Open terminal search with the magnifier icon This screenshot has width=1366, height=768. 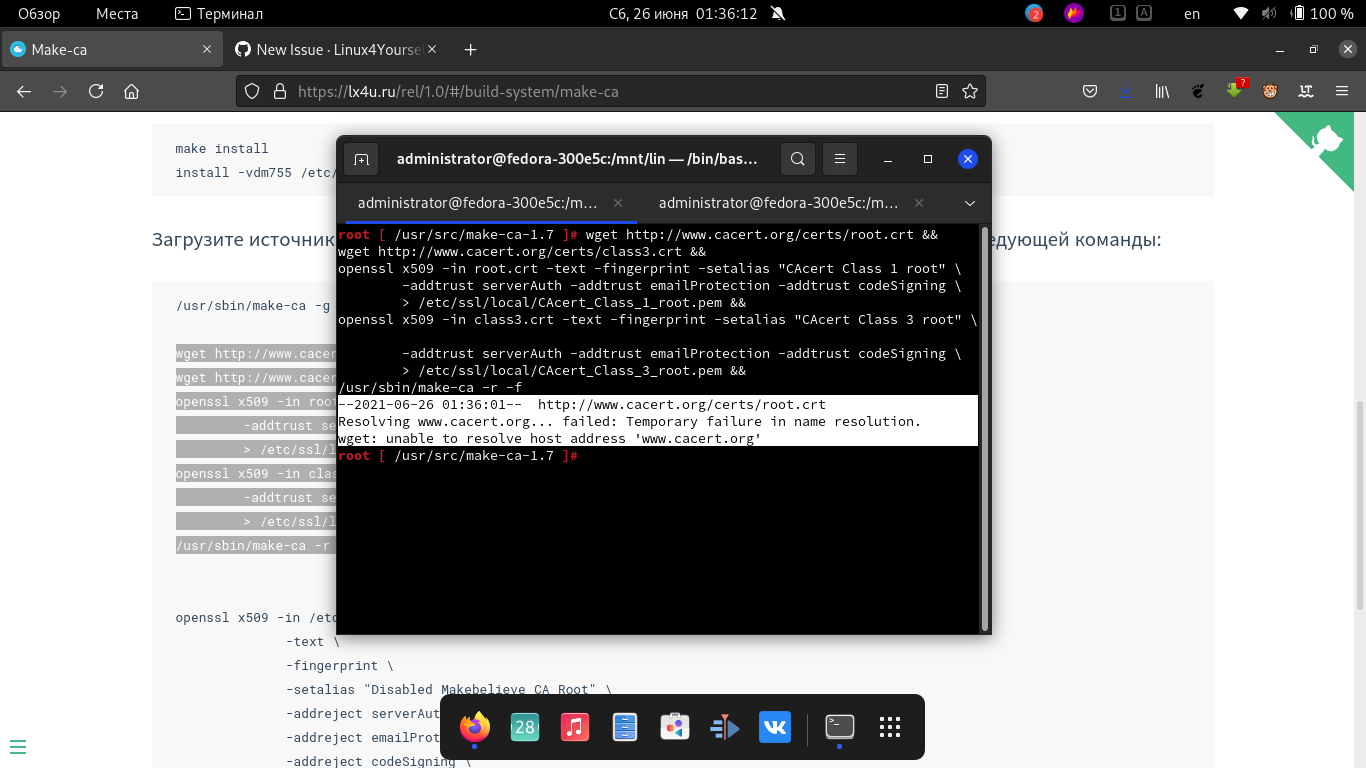click(797, 159)
